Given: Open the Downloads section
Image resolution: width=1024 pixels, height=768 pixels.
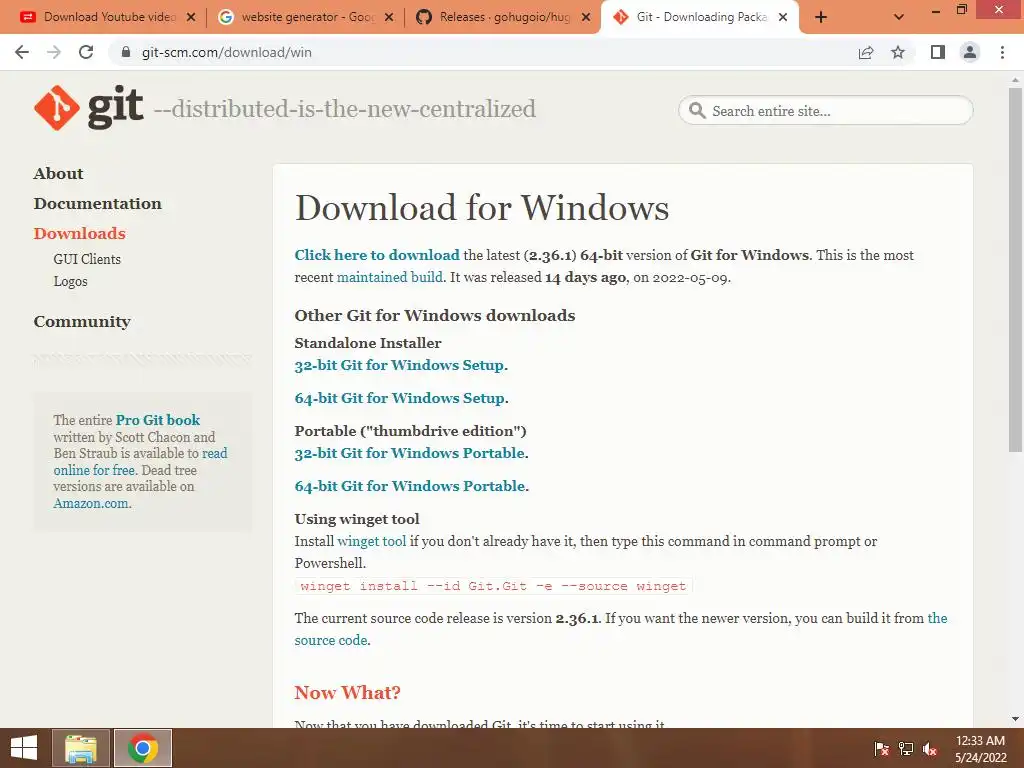Looking at the screenshot, I should point(80,234).
